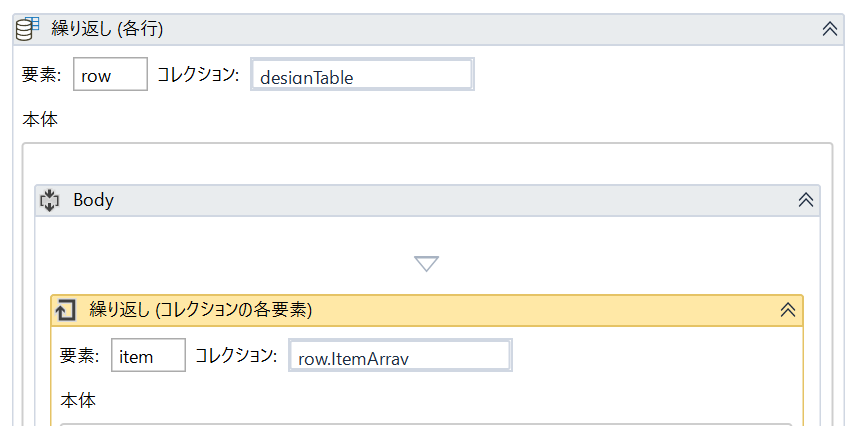
Task: Edit the row.ItemArray collection field
Action: (400, 356)
